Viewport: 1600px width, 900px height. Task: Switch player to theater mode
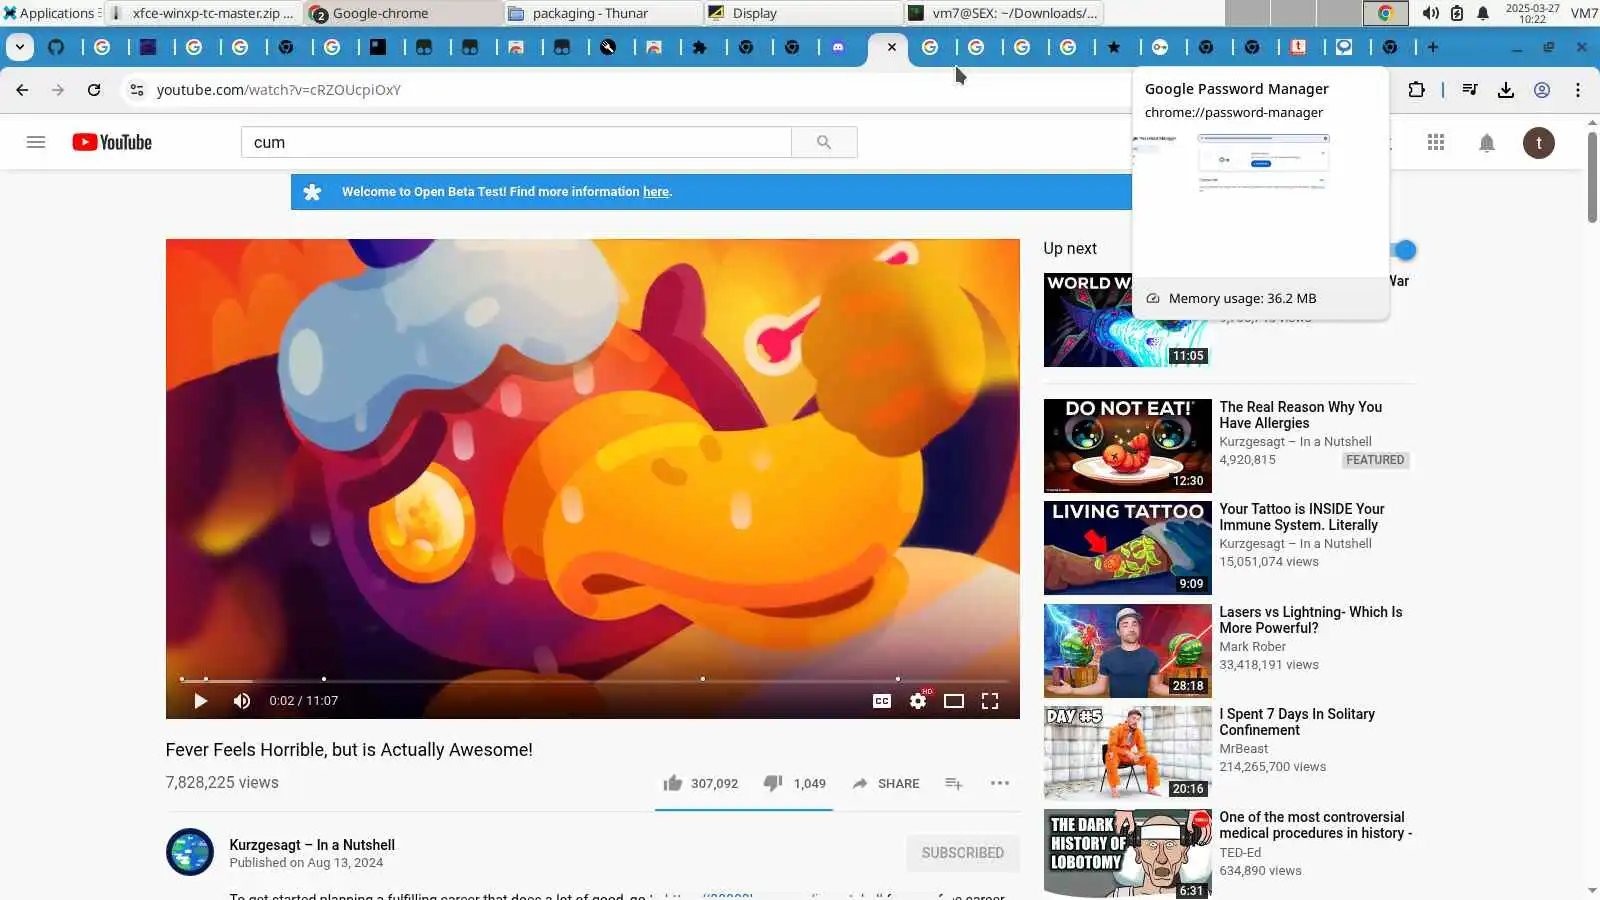[x=954, y=701]
